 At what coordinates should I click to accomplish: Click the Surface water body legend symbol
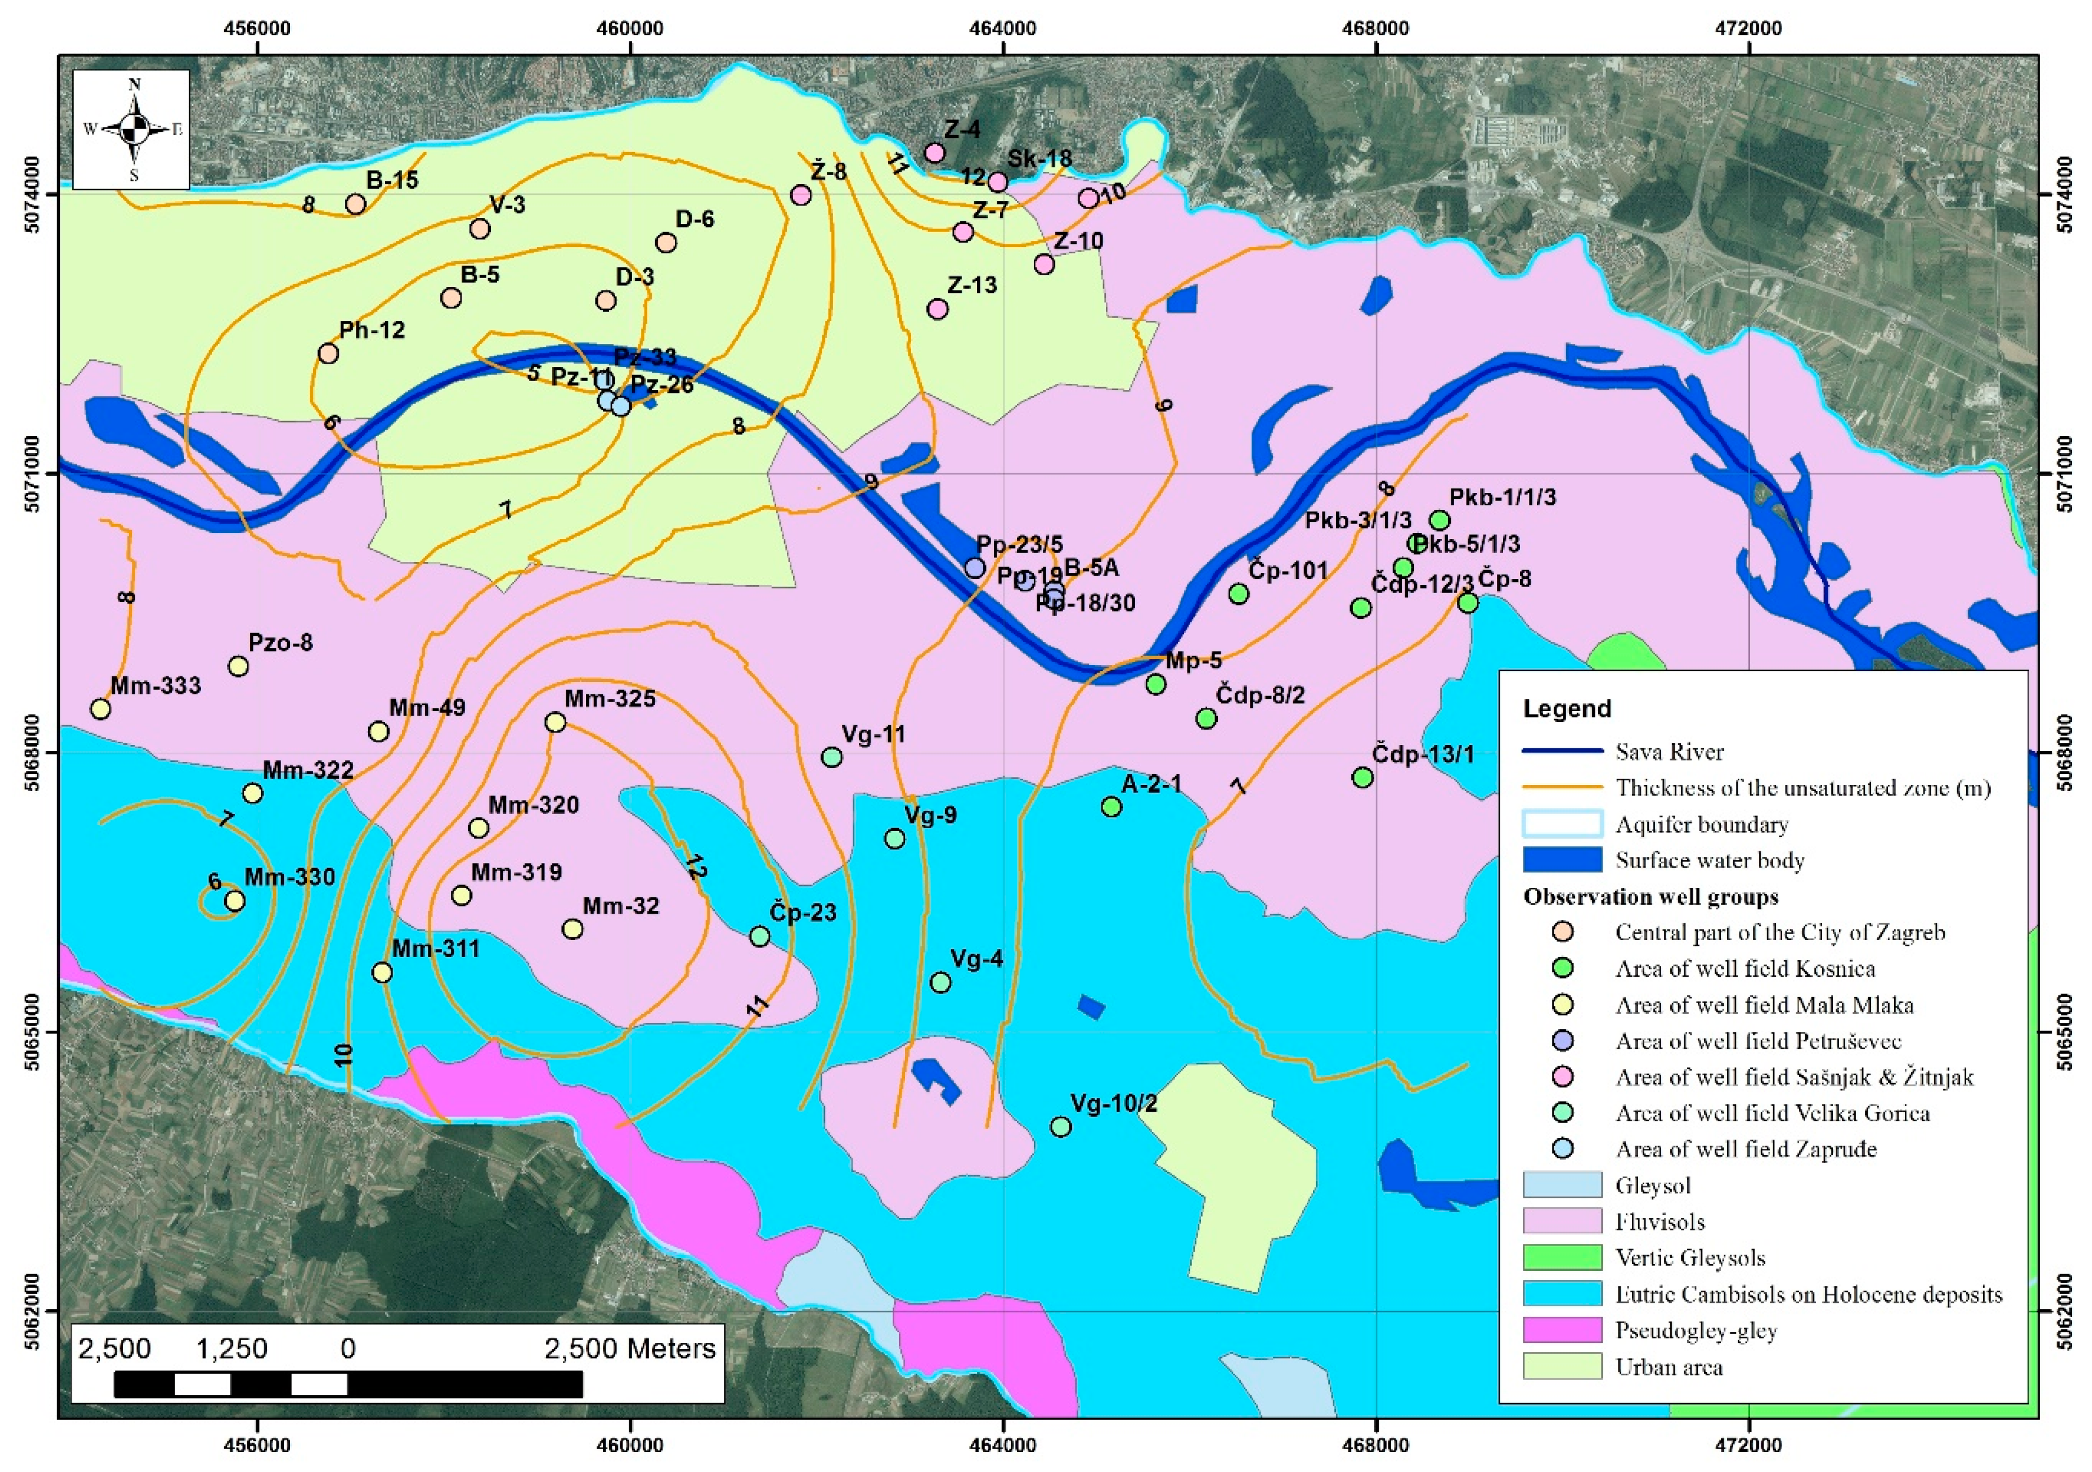1562,860
